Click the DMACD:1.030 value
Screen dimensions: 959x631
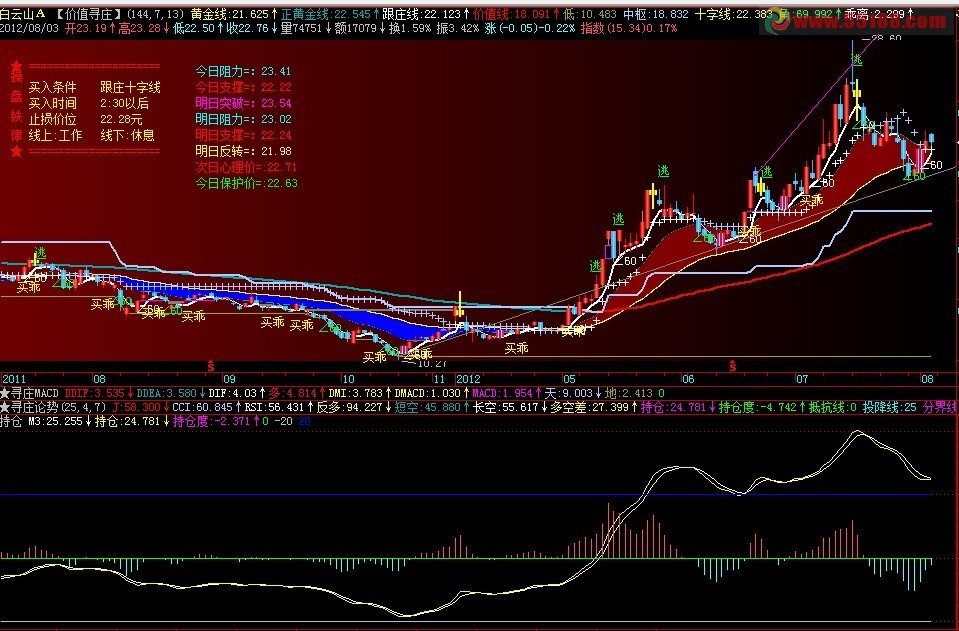(x=428, y=393)
